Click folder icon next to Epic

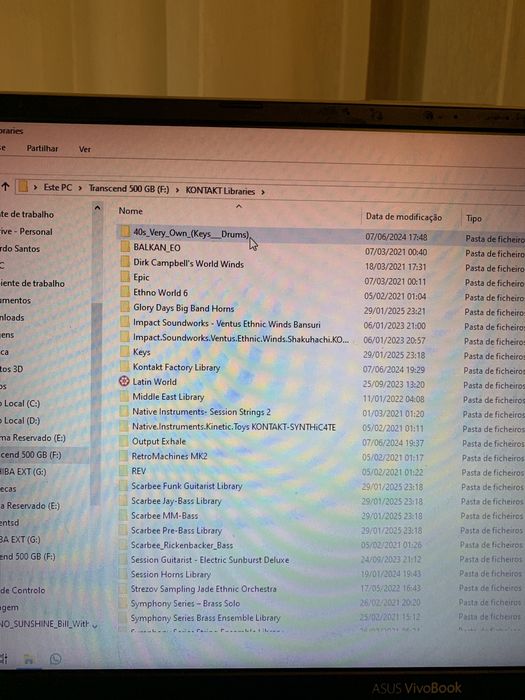[125, 277]
